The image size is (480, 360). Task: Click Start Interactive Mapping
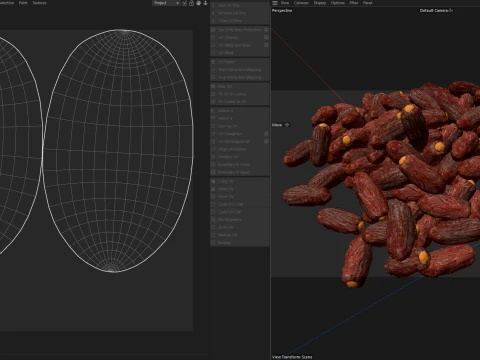click(x=240, y=70)
